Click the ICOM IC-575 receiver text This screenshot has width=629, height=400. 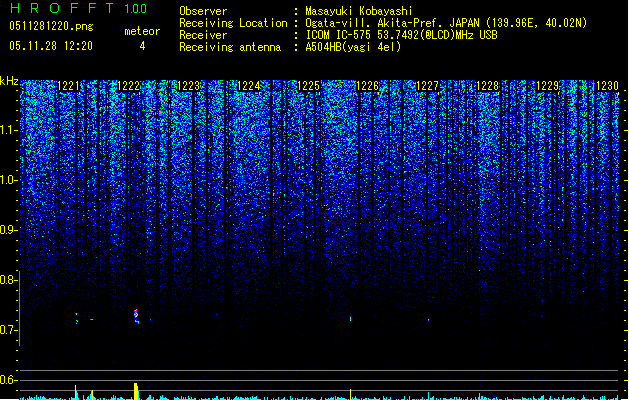402,35
